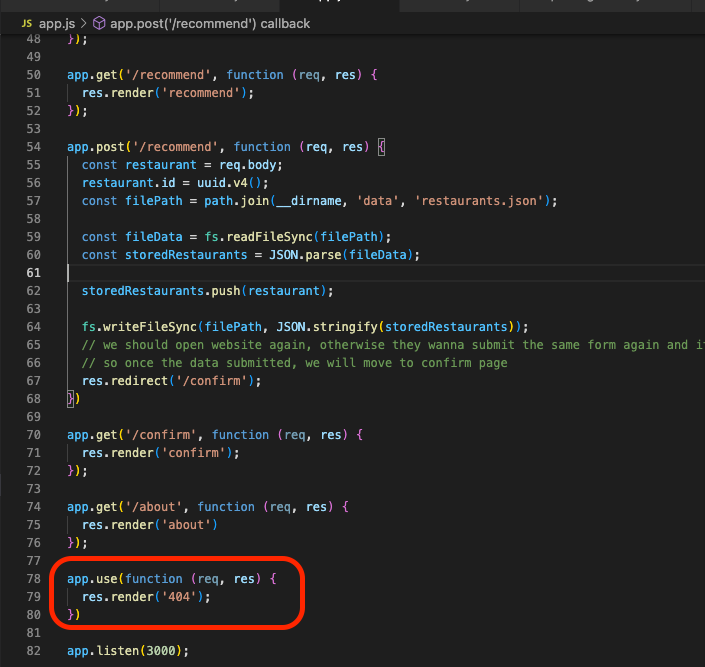Screen dimensions: 705x667
Task: Click line number 61 in the gutter
Action: click(33, 273)
